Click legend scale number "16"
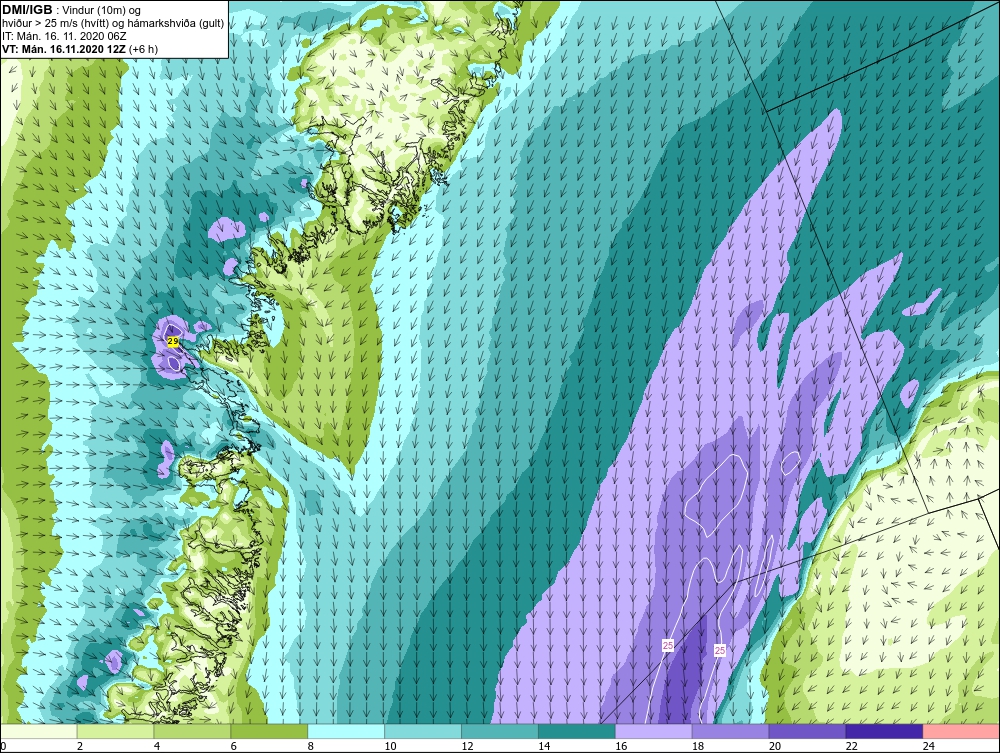Image resolution: width=1000 pixels, height=753 pixels. point(621,747)
